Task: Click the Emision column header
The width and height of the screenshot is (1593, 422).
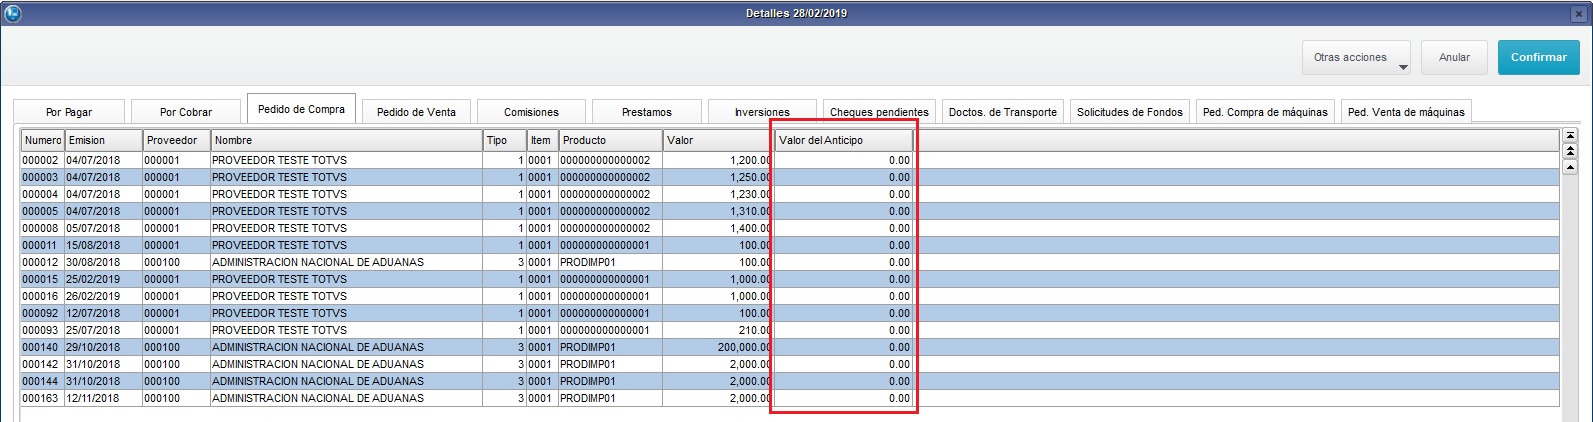Action: pos(104,140)
